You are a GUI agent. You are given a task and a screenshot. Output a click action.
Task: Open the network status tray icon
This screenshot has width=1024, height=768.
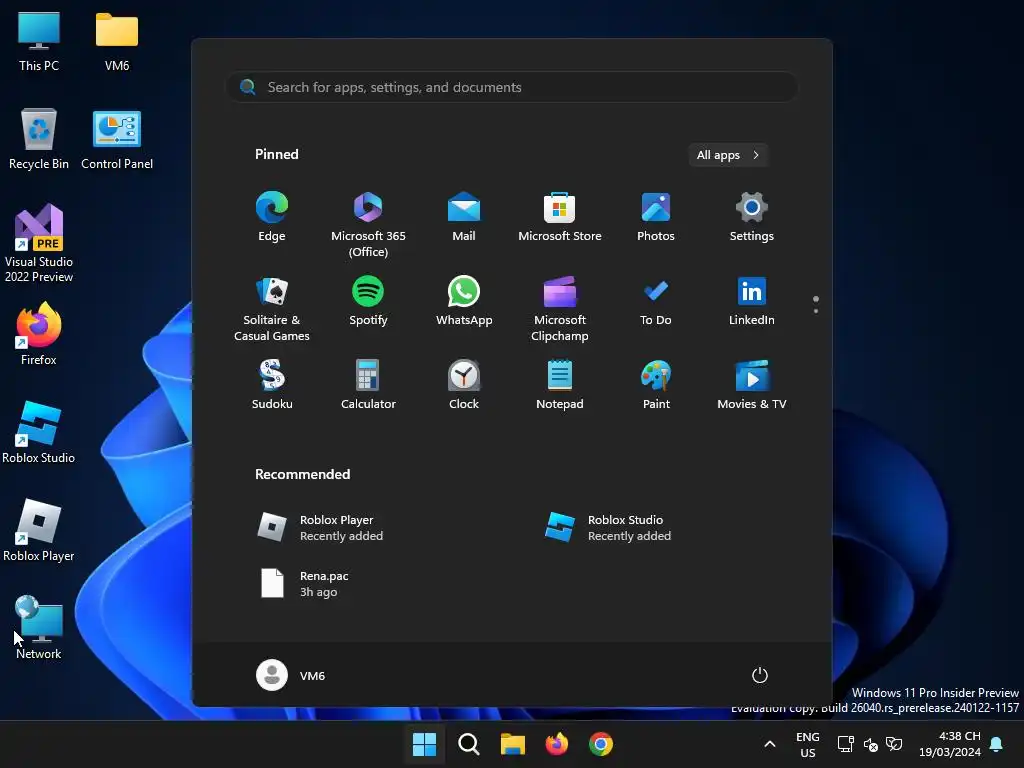coord(846,744)
